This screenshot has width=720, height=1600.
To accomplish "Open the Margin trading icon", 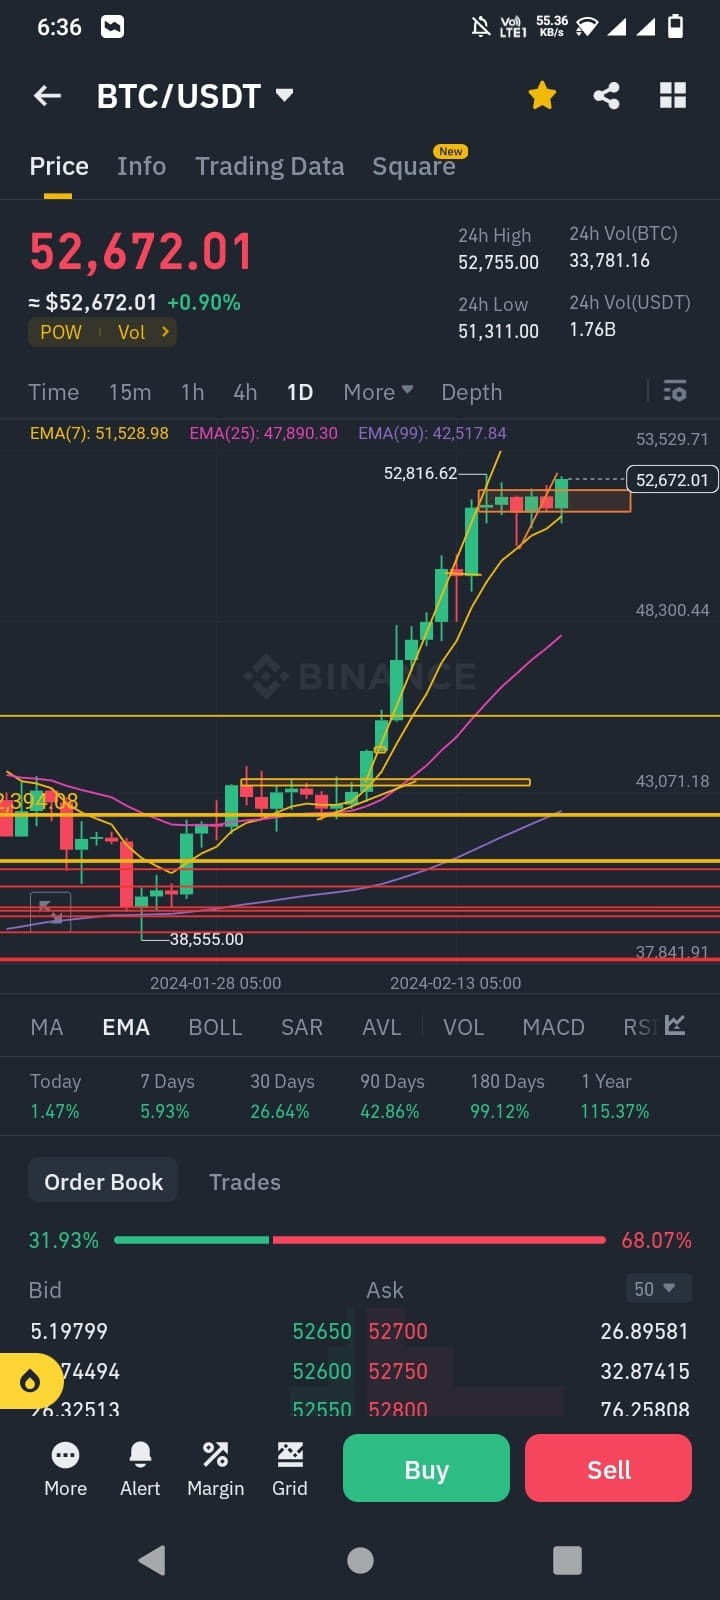I will pos(215,1469).
